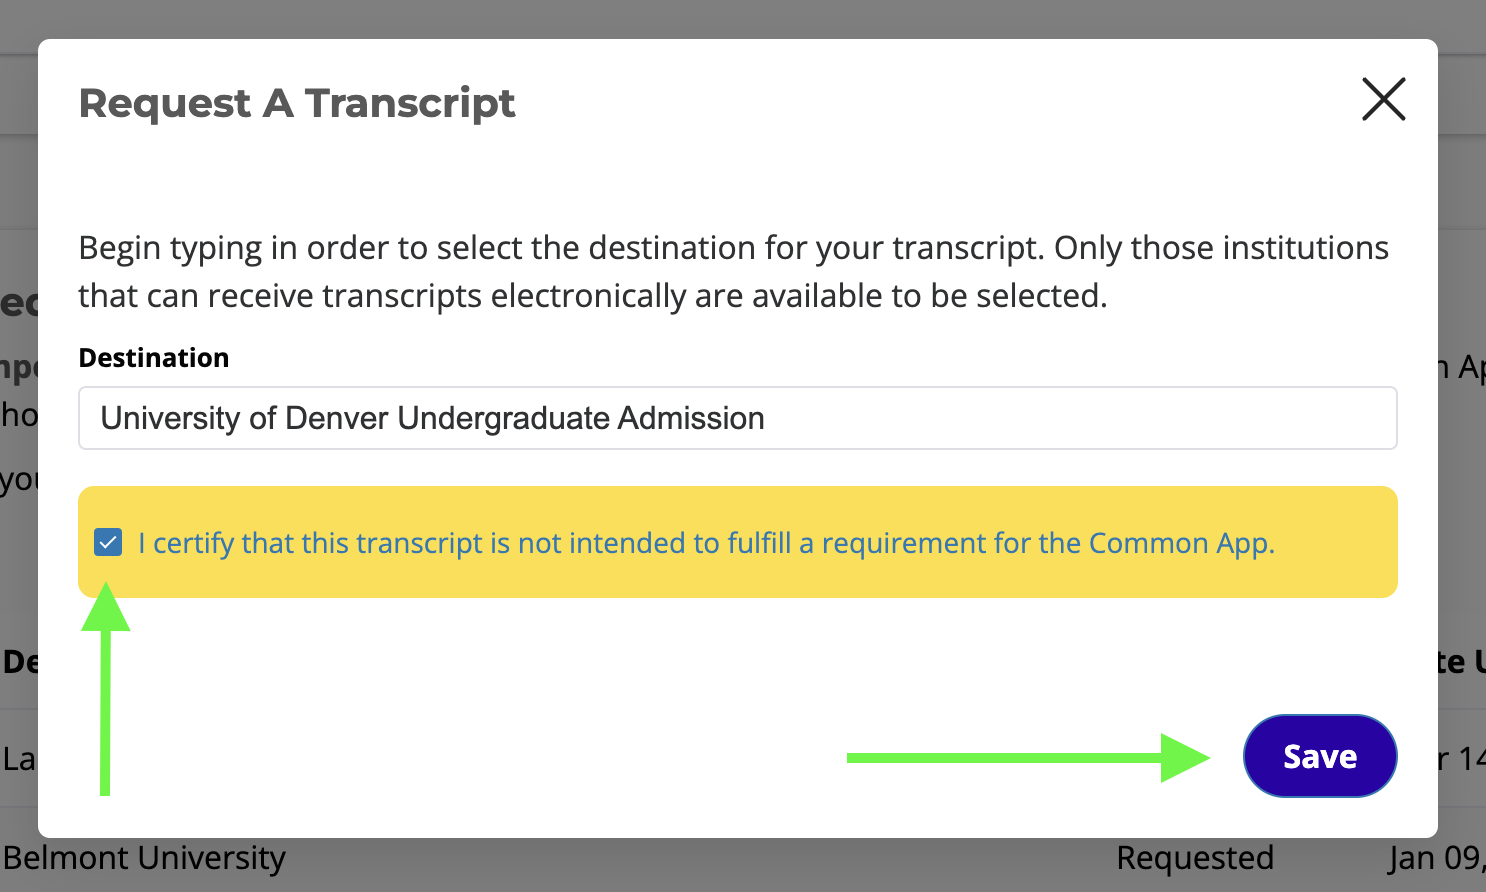Click the dimmed backdrop above the dialog
This screenshot has height=892, width=1486.
tap(740, 18)
